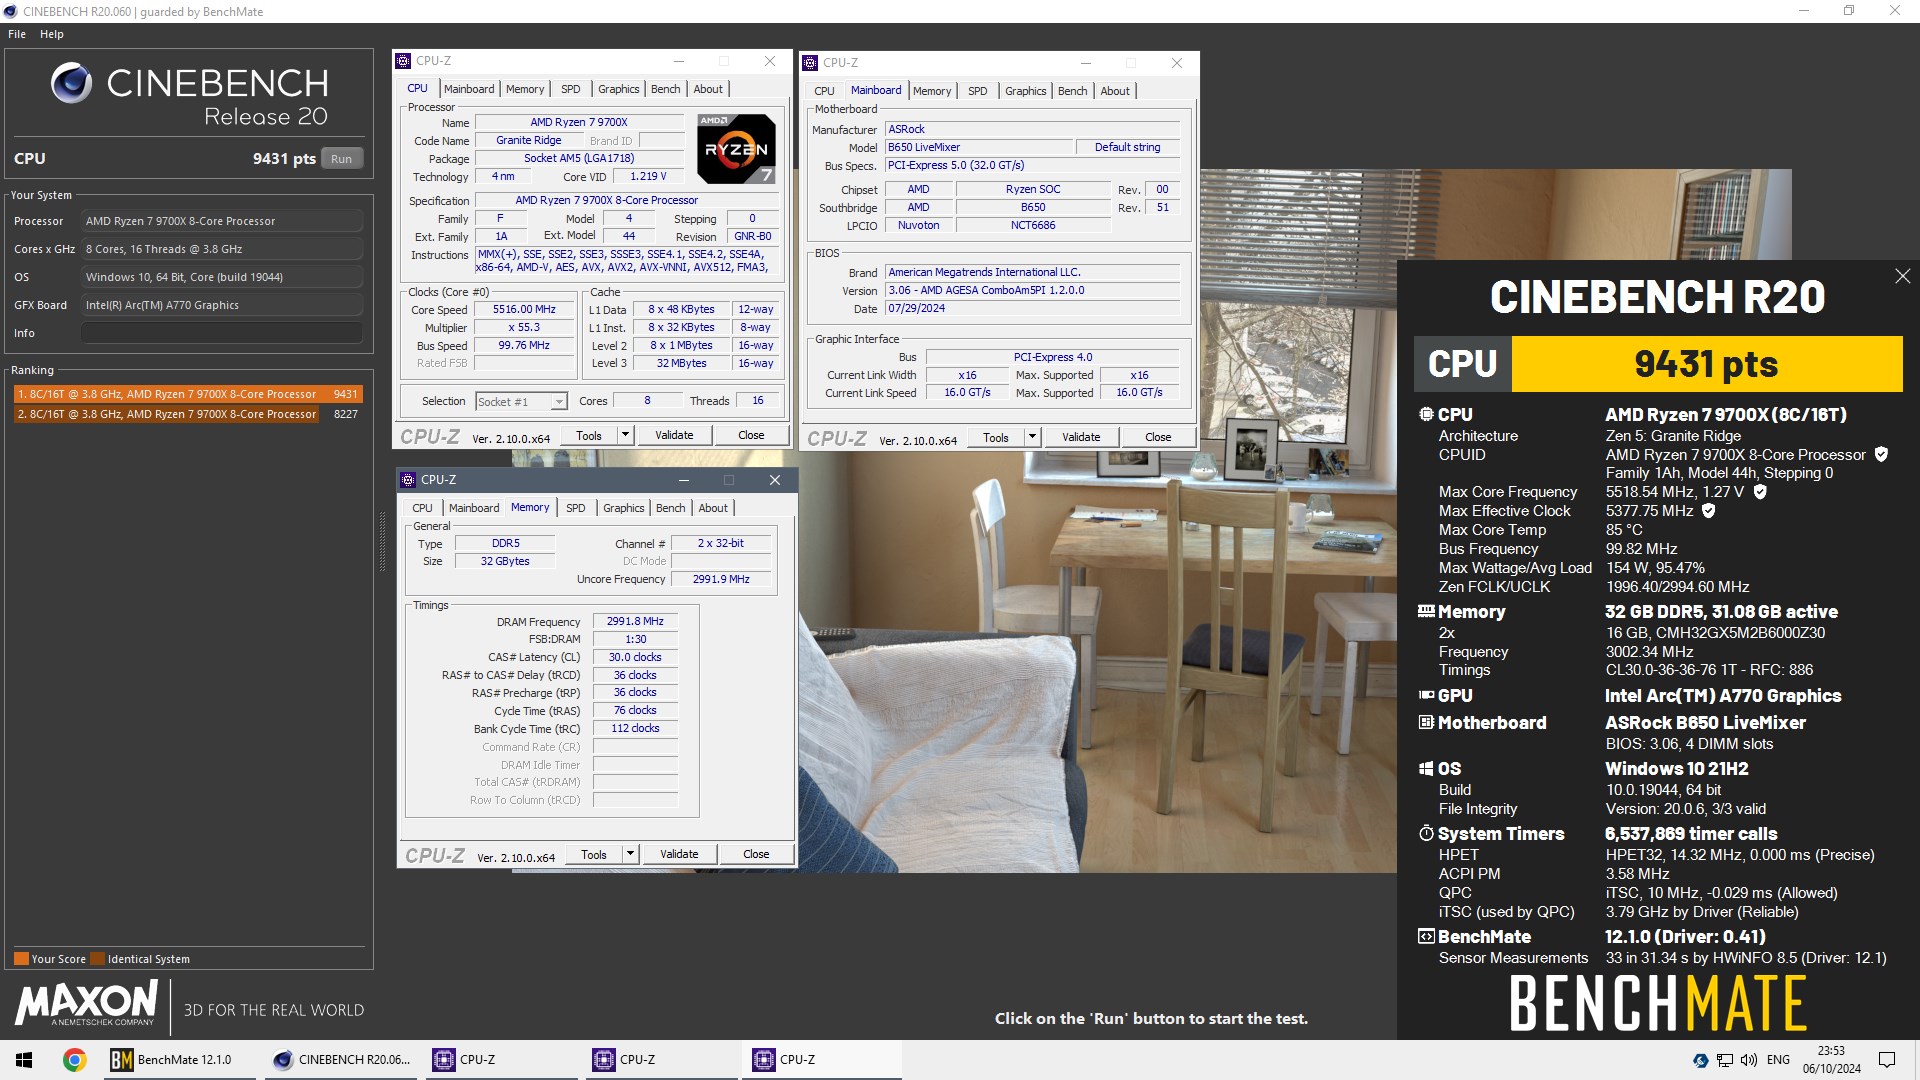This screenshot has width=1920, height=1080.
Task: Click Validate in the DDR5 memory CPU-Z window
Action: click(679, 854)
